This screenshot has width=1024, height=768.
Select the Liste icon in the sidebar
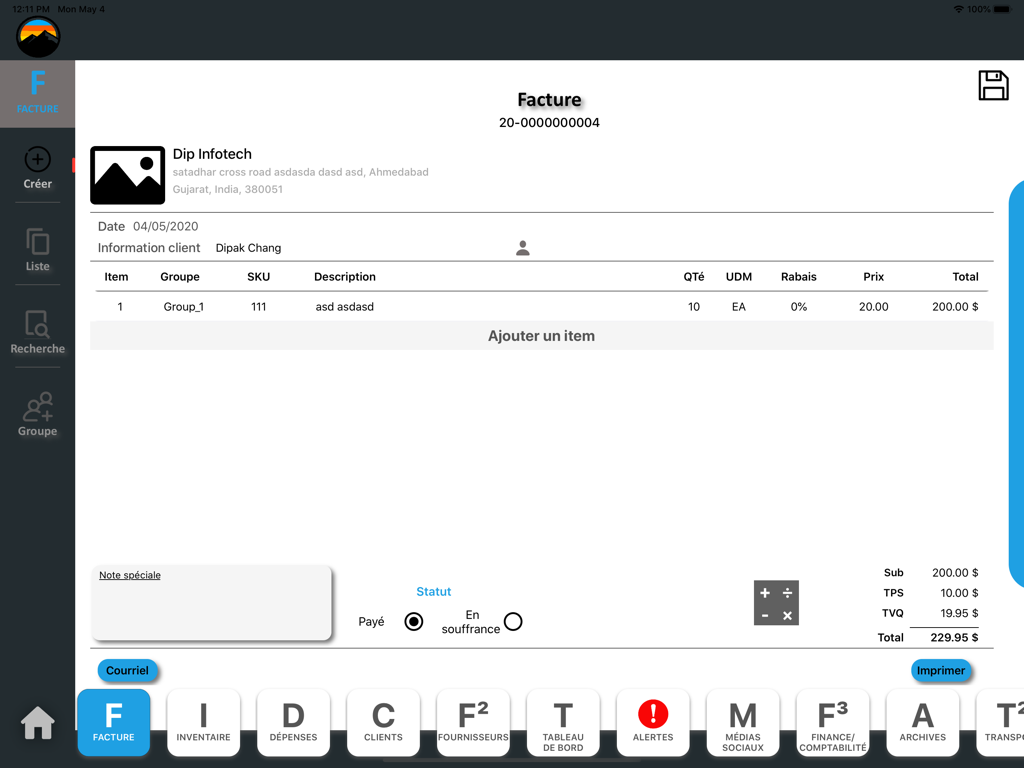(x=37, y=250)
